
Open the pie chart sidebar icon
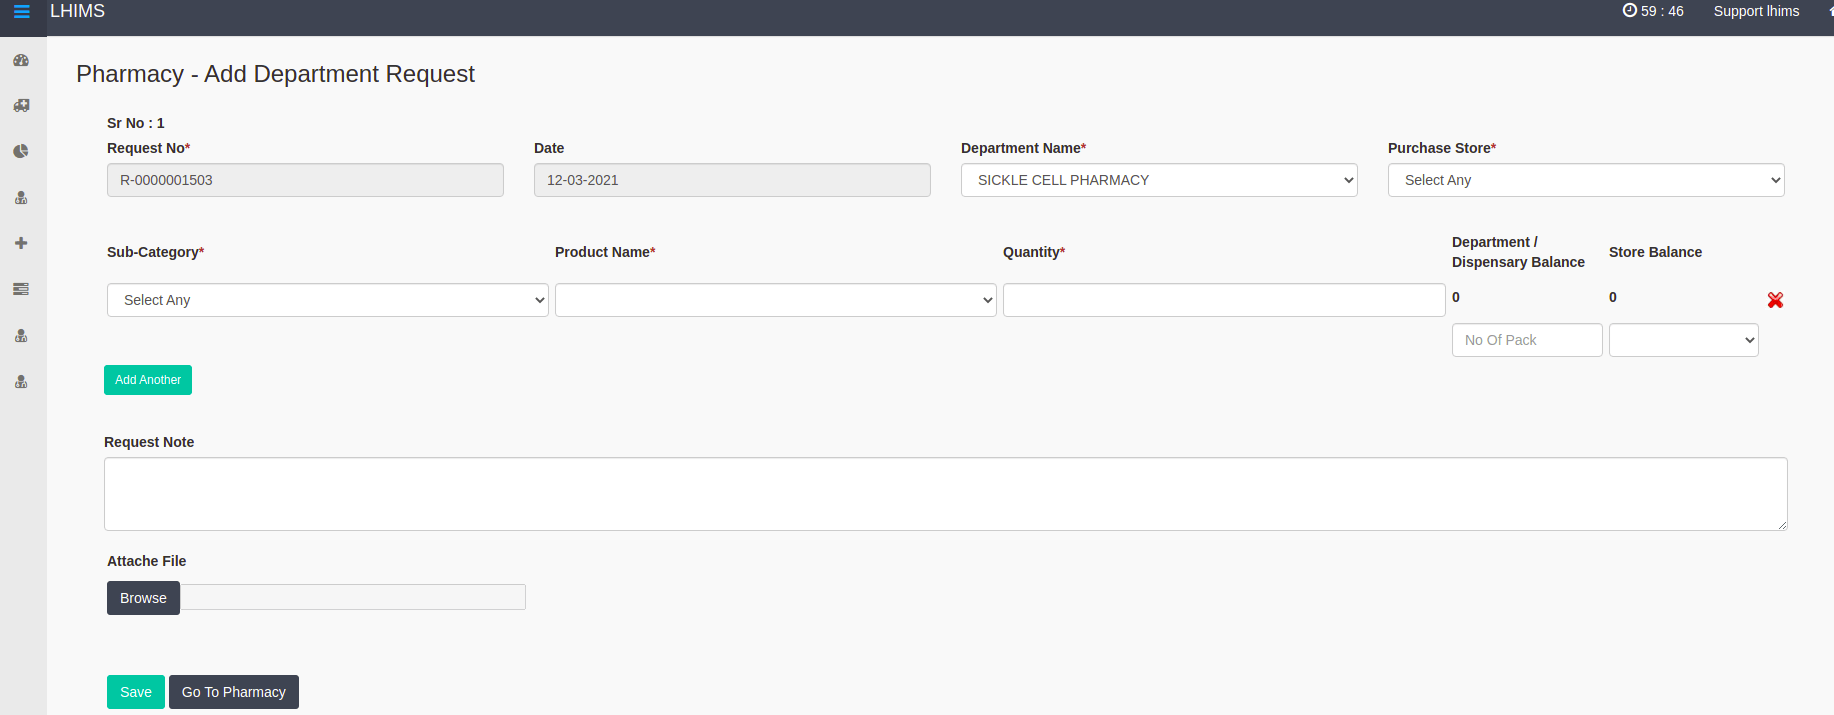[x=21, y=151]
